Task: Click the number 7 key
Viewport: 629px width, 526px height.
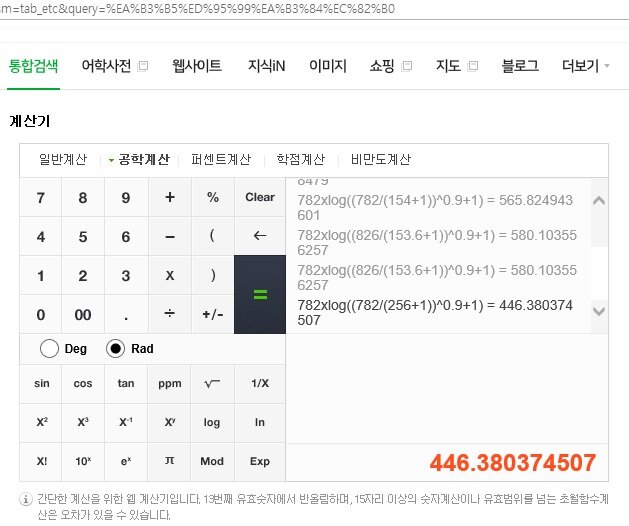Action: pos(41,197)
